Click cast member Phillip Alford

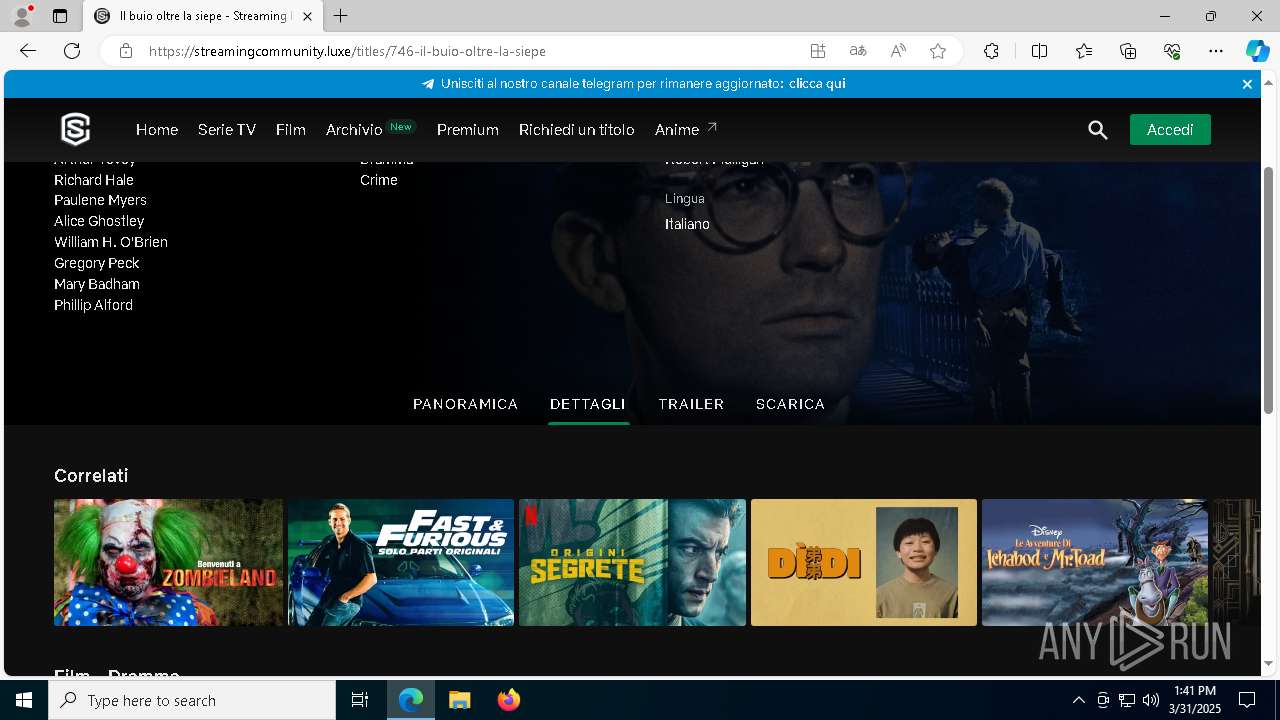click(x=93, y=305)
